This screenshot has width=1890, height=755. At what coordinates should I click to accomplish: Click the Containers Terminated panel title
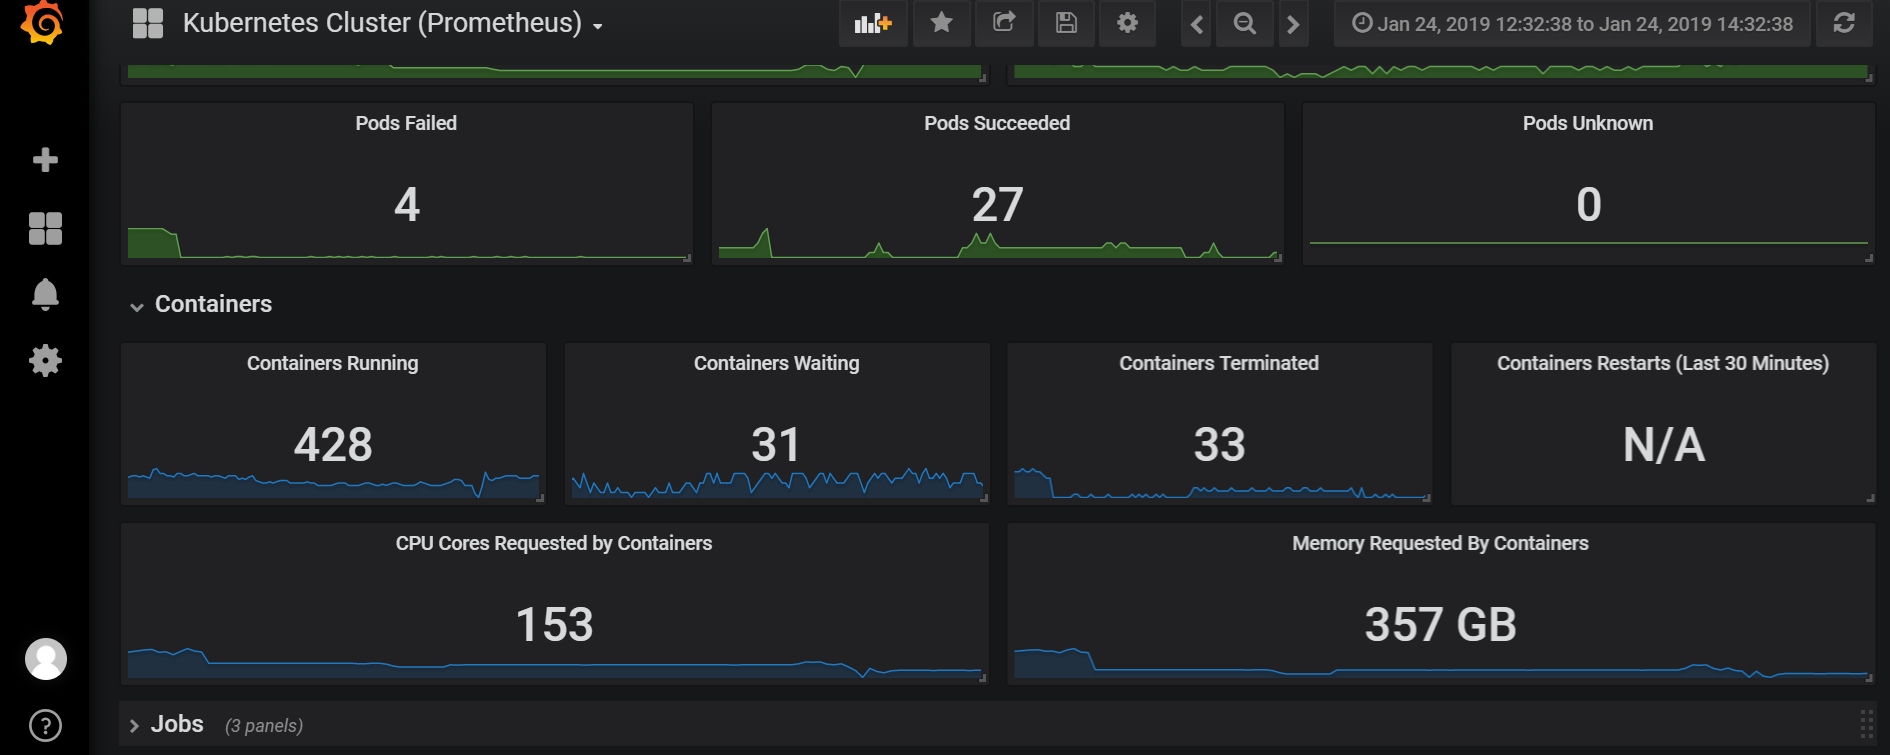[1219, 363]
